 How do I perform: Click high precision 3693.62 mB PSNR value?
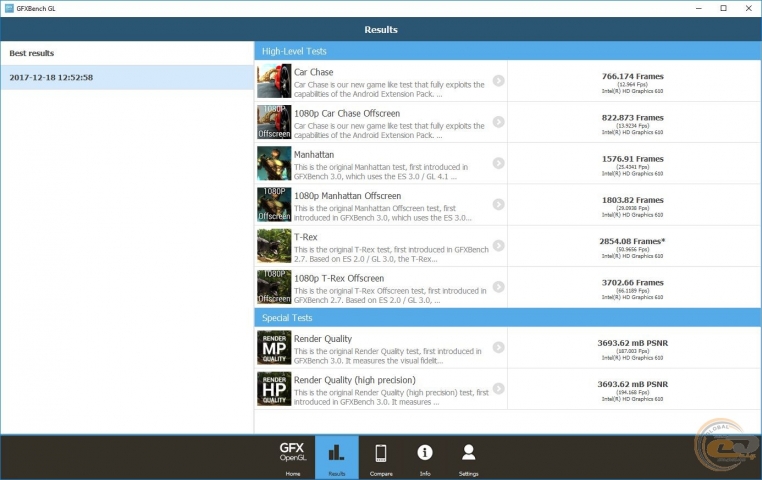pyautogui.click(x=632, y=384)
